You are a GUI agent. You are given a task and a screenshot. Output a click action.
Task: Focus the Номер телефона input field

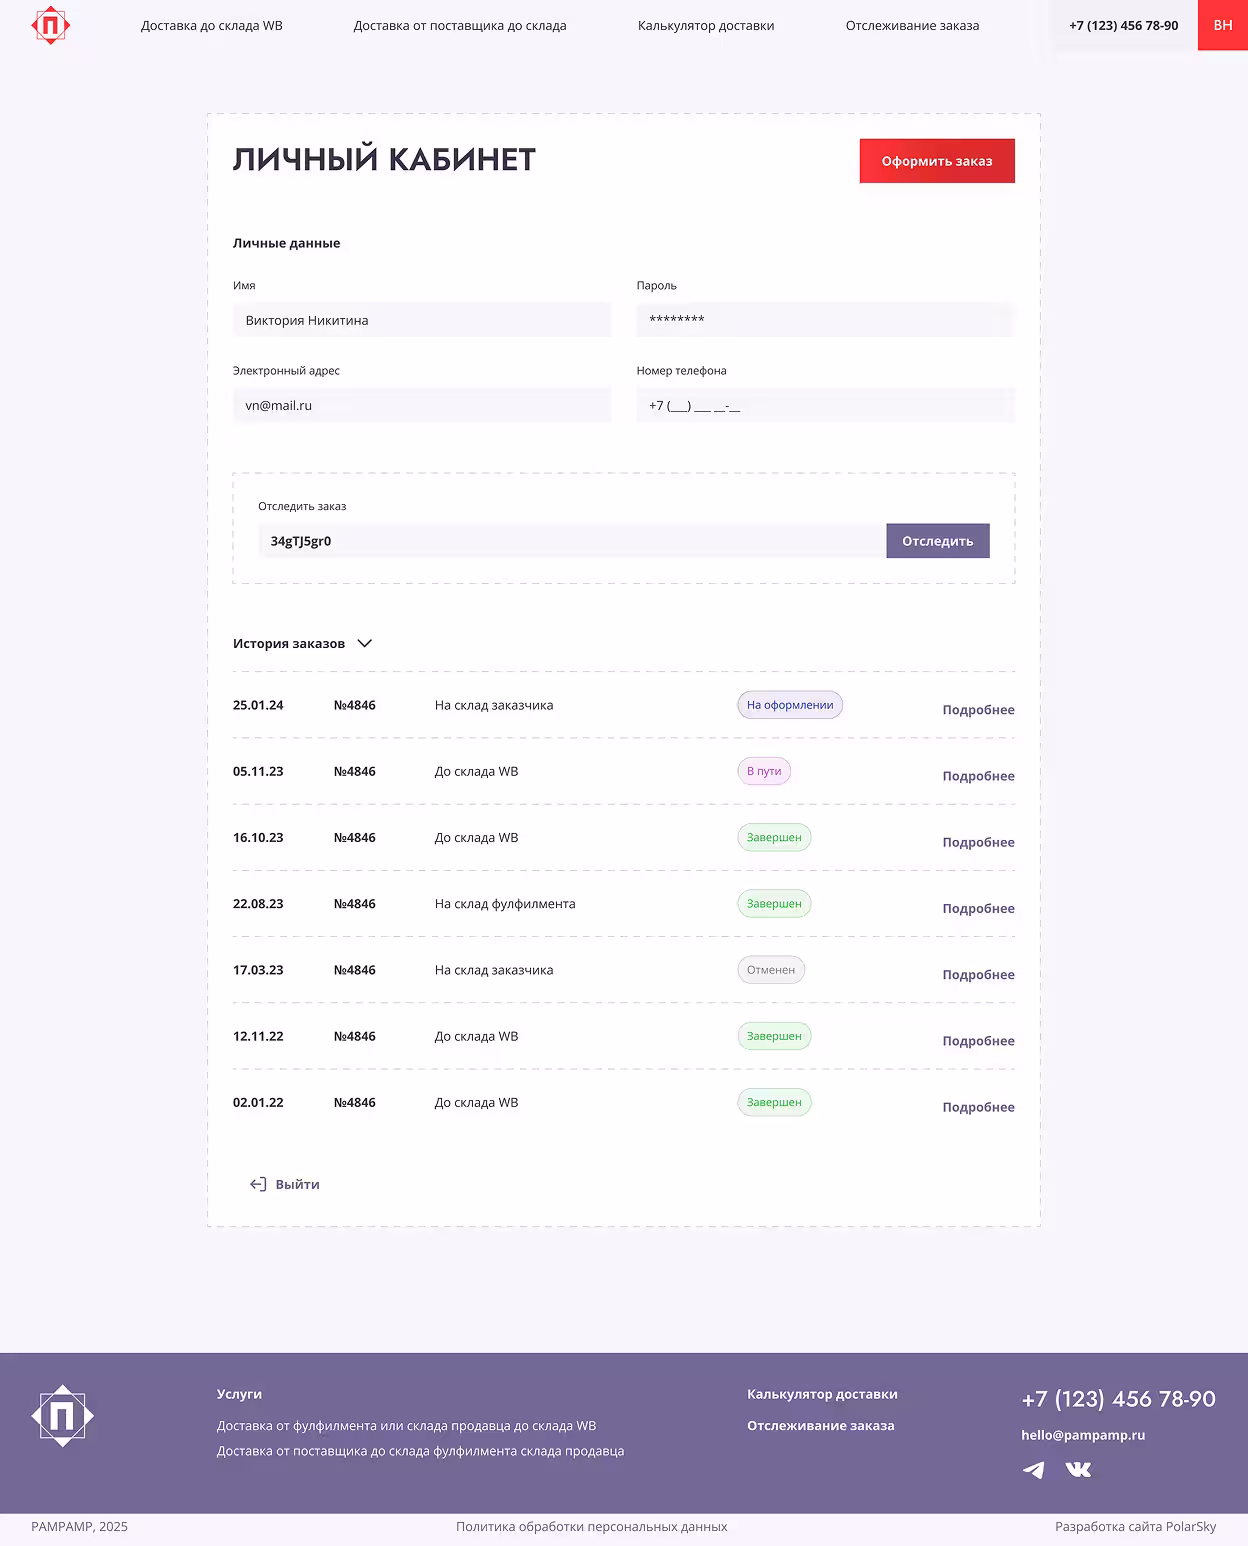825,406
